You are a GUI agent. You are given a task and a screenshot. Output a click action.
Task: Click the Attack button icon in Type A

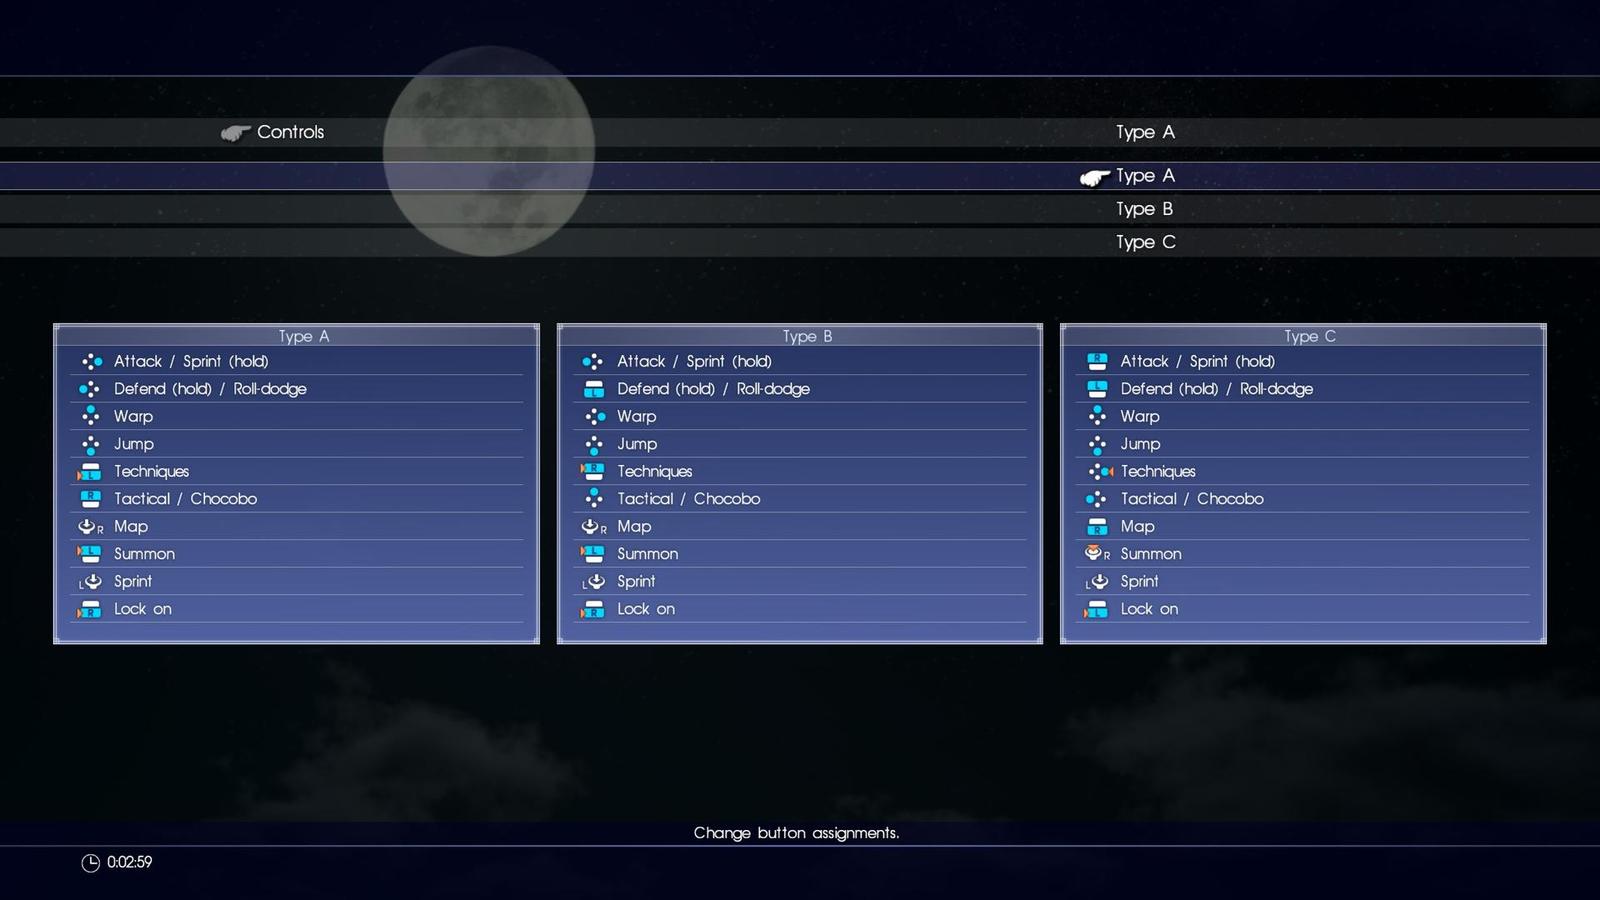point(91,362)
